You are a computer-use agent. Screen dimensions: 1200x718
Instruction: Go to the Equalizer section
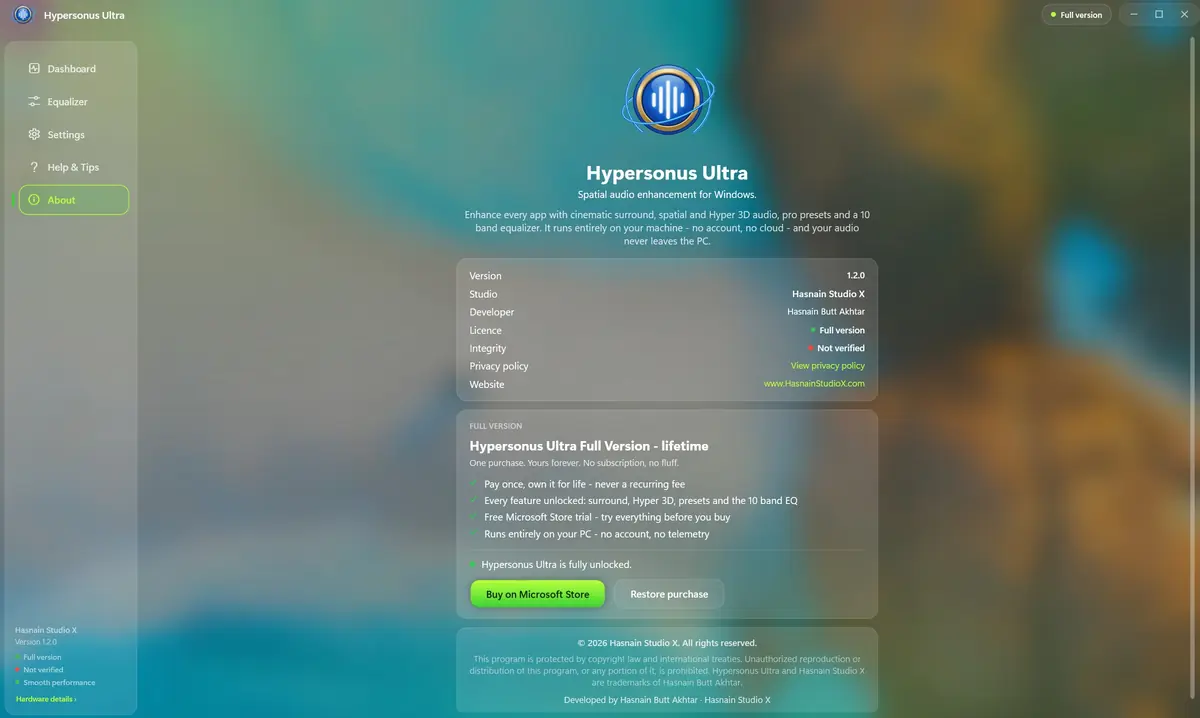tap(74, 102)
